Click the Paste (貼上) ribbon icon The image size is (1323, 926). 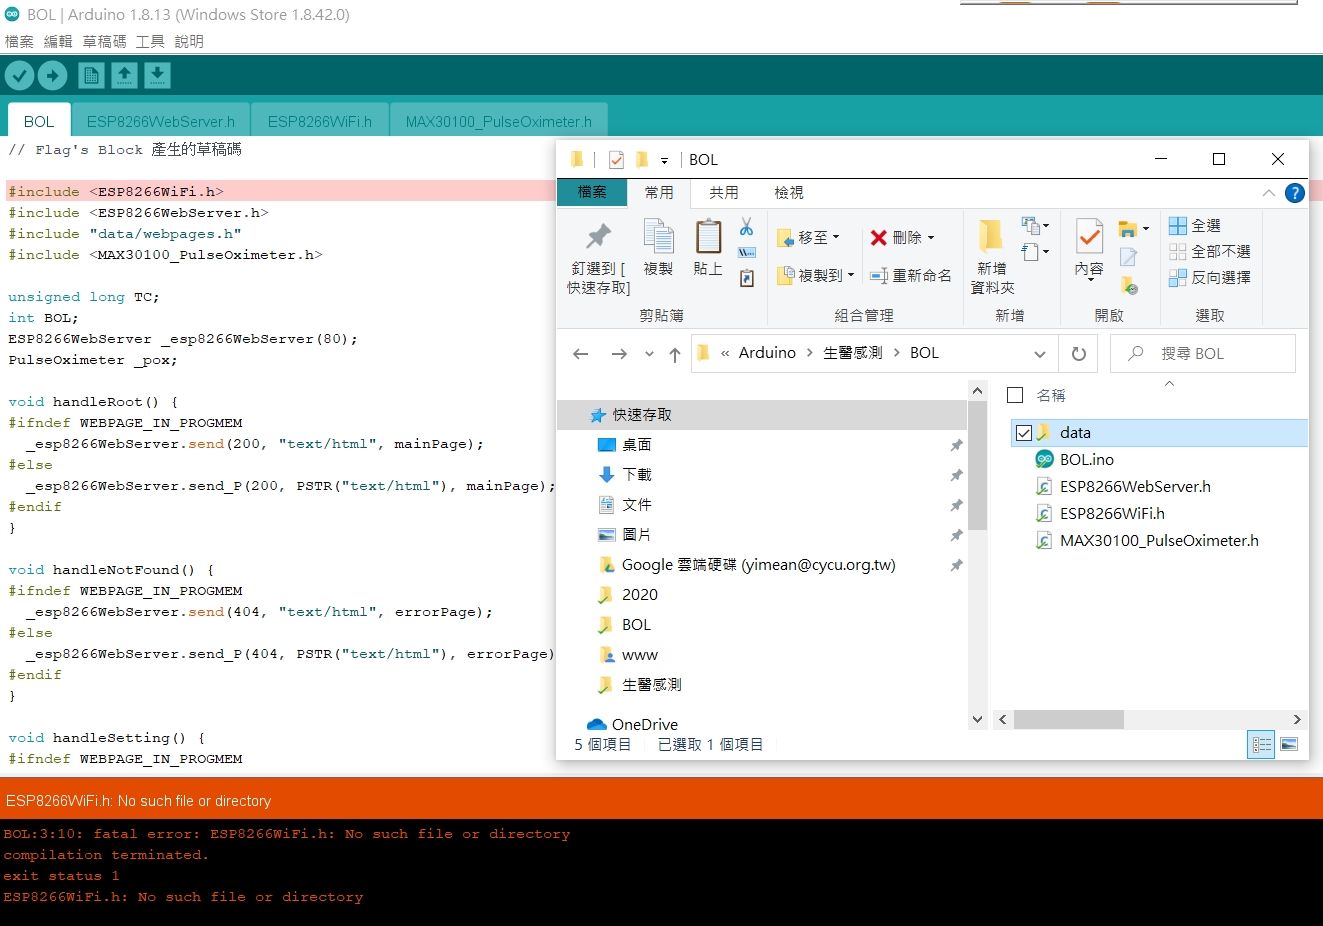[x=708, y=248]
